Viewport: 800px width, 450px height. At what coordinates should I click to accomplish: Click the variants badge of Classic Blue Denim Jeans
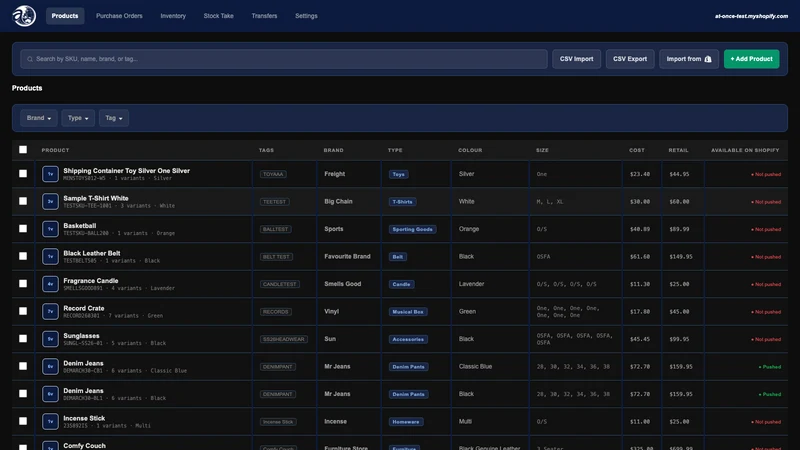click(50, 367)
